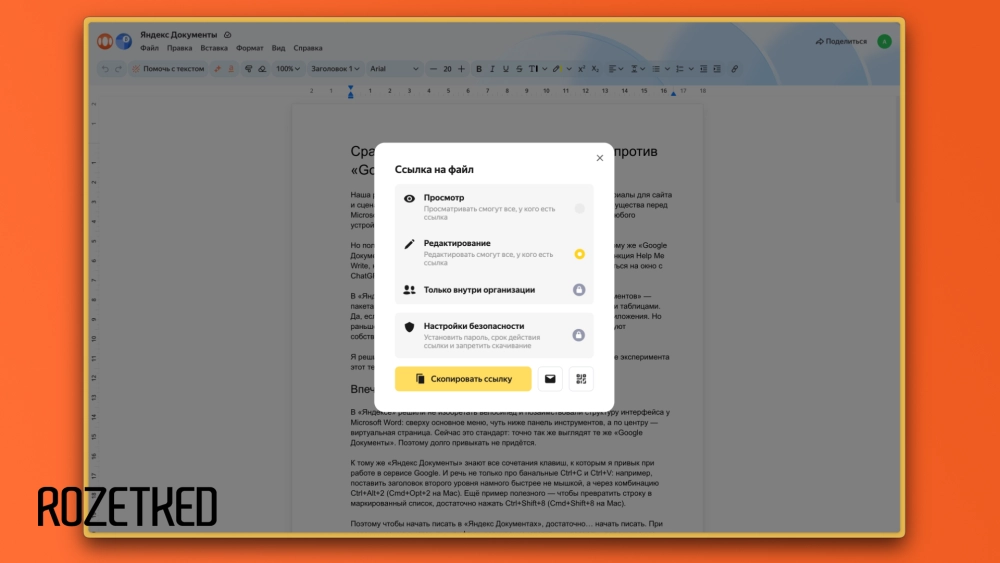Redo the last action
This screenshot has height=563, width=1000.
pyautogui.click(x=119, y=69)
